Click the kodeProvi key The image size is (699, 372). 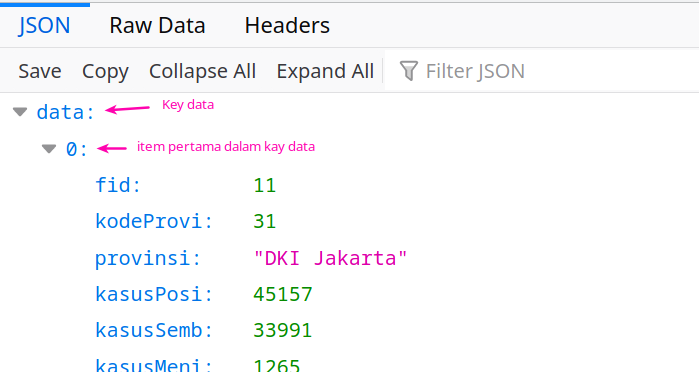154,222
